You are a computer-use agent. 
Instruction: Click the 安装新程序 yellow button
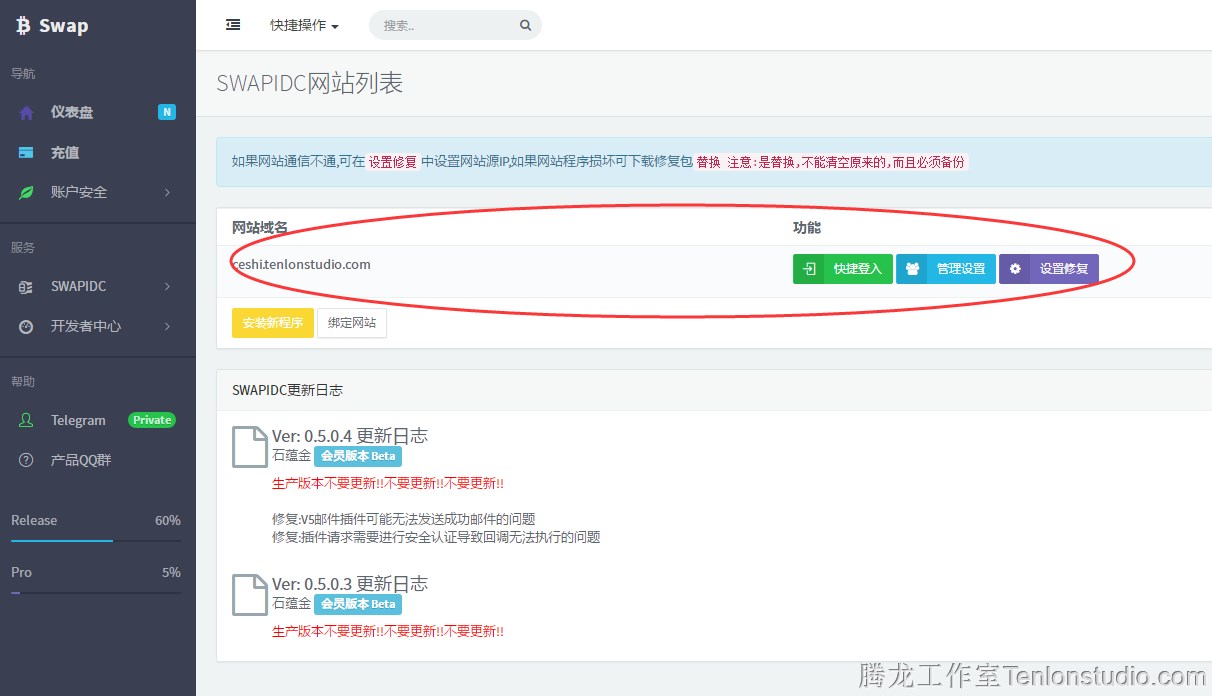point(273,323)
